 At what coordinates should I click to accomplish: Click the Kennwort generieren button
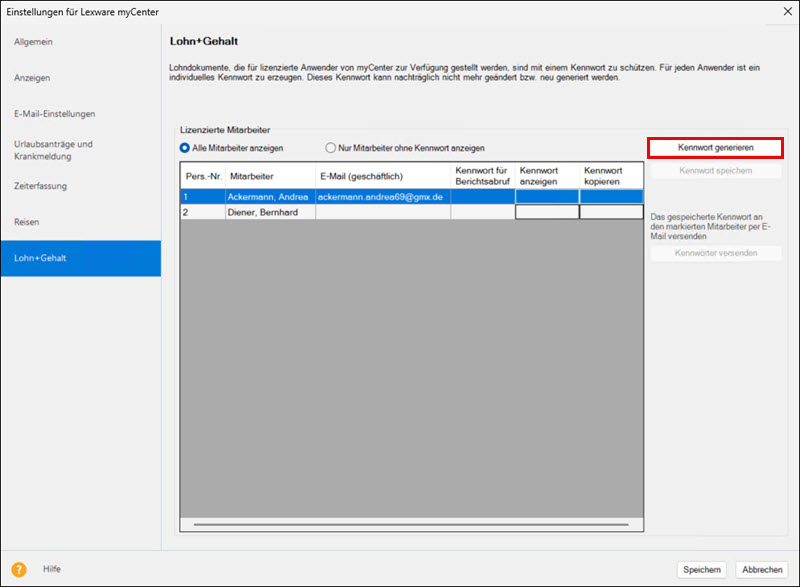[715, 148]
